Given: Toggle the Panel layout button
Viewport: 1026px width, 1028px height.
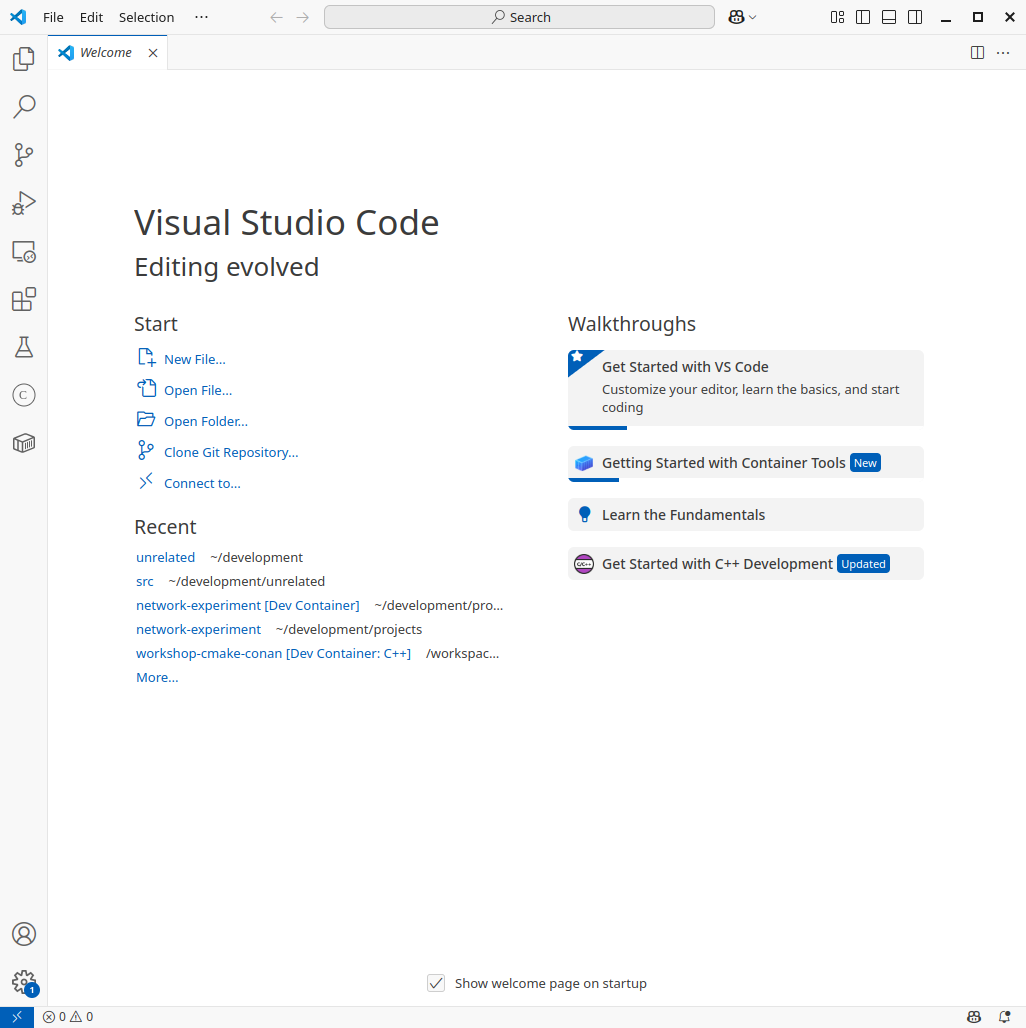Looking at the screenshot, I should (889, 17).
